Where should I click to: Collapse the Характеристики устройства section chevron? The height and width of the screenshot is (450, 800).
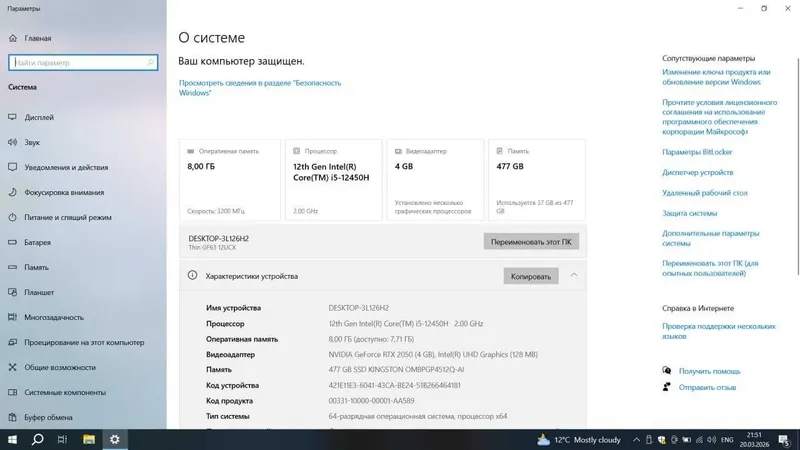(x=574, y=276)
